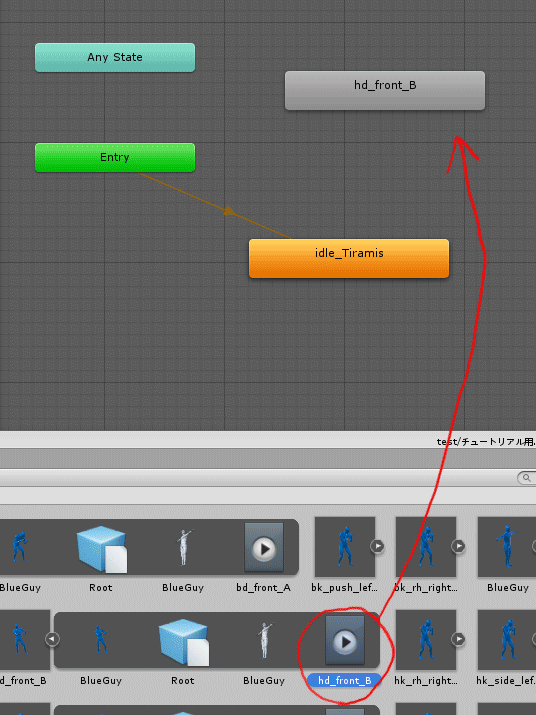
Task: Select the bd_front_A animation clip icon
Action: (264, 547)
